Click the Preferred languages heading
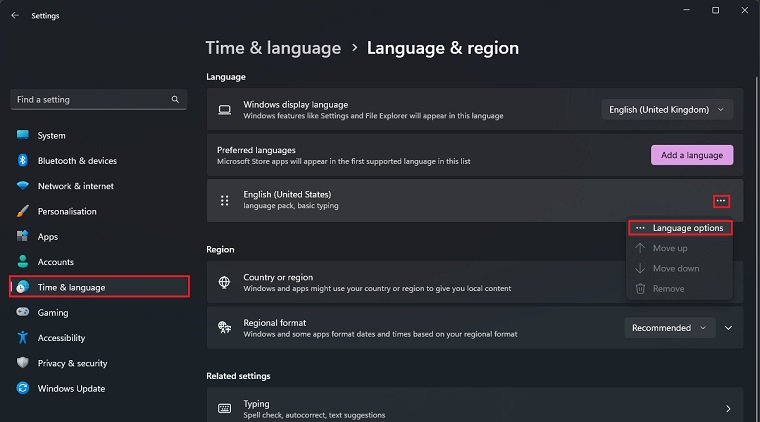760x422 pixels. point(256,150)
